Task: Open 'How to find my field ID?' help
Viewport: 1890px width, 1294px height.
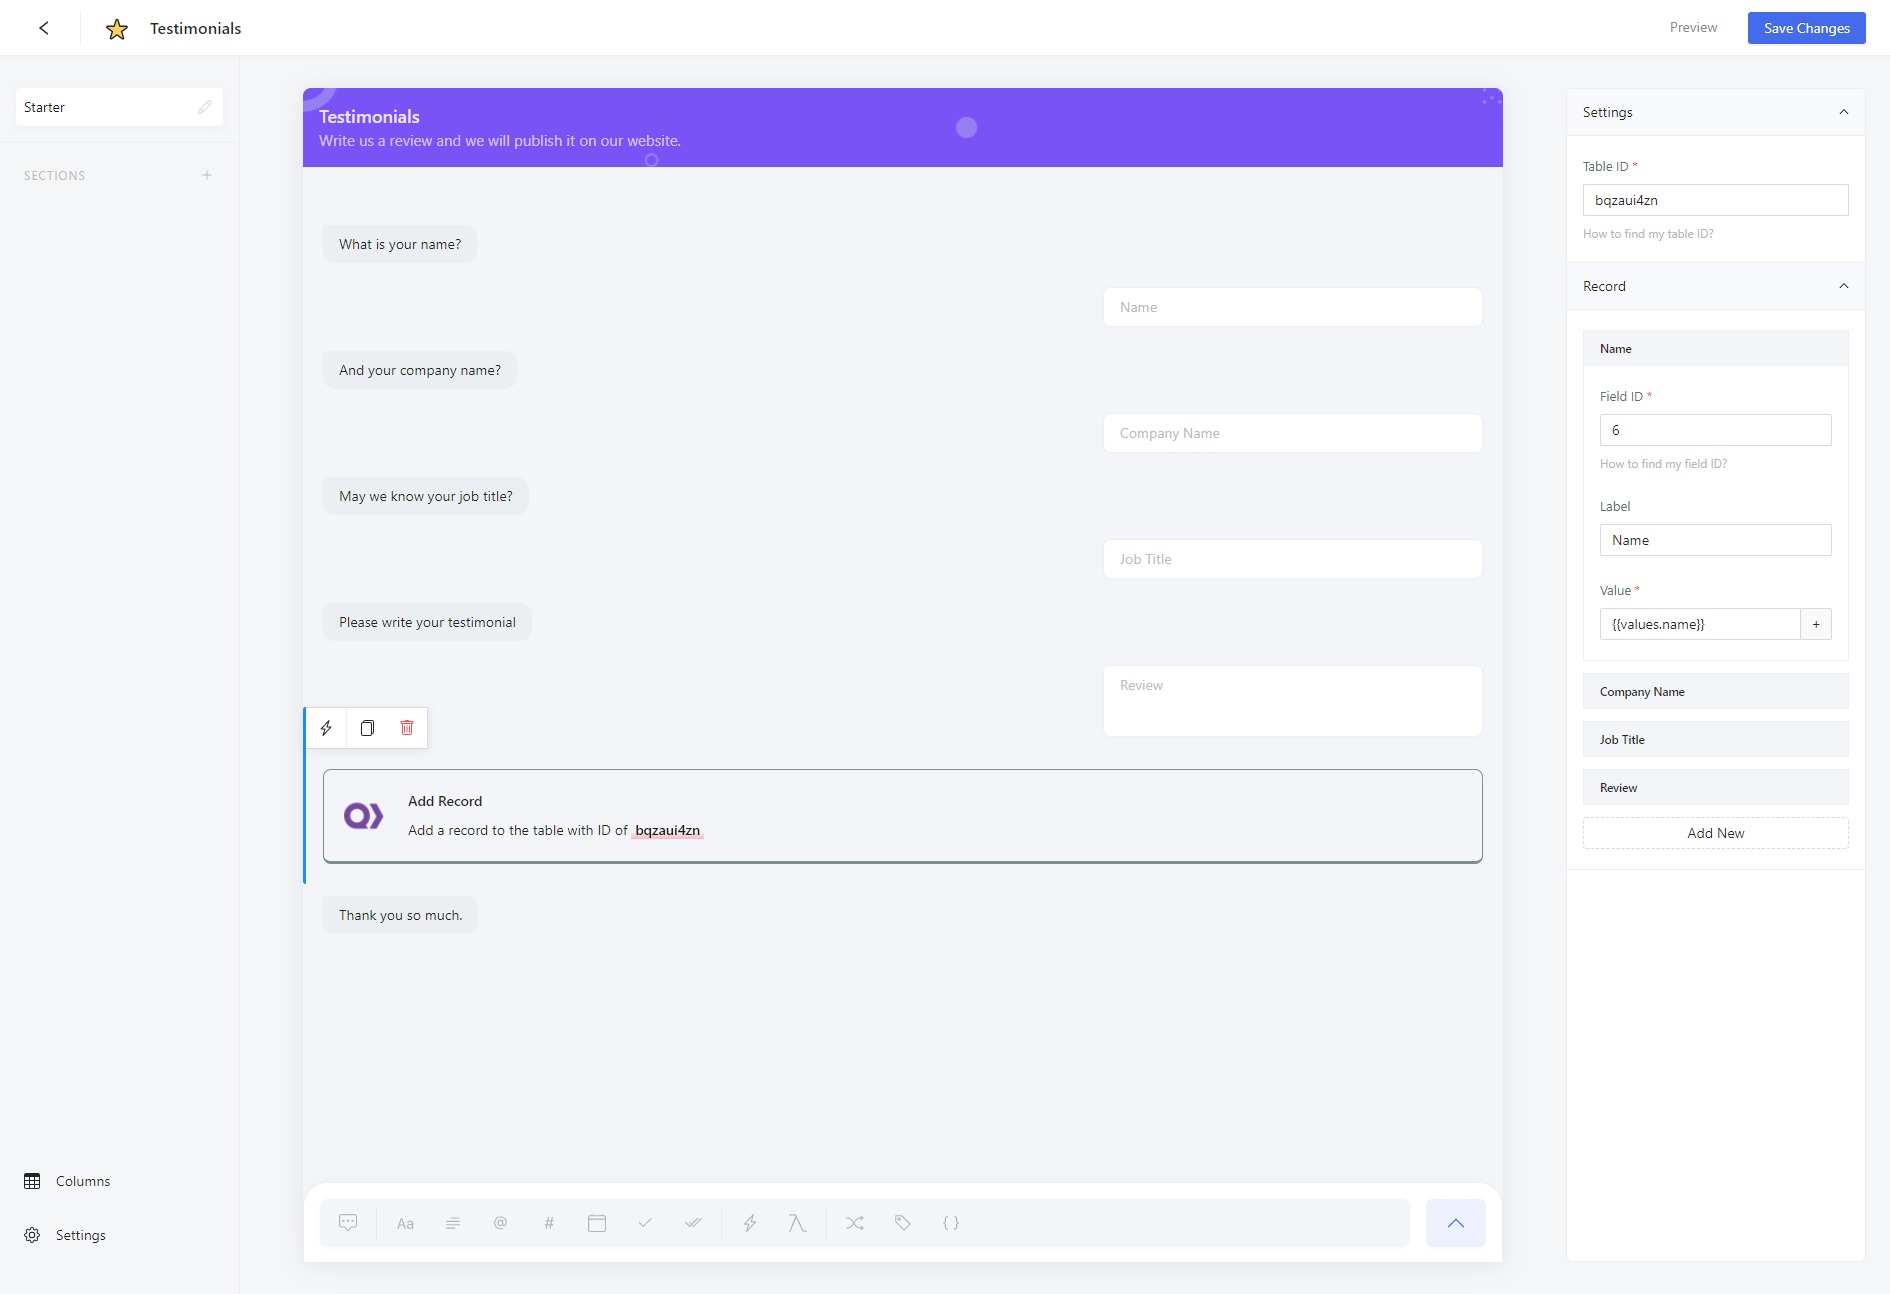Action: tap(1663, 464)
